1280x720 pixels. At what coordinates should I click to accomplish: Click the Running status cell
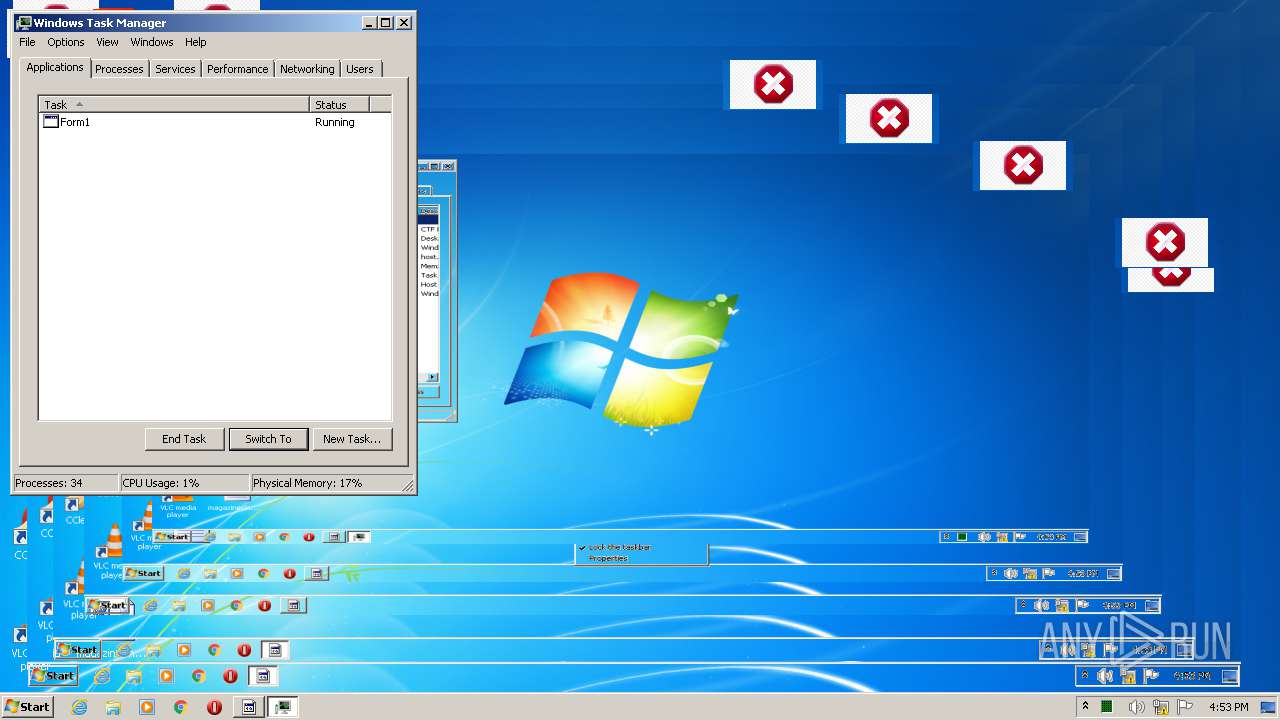pos(335,122)
